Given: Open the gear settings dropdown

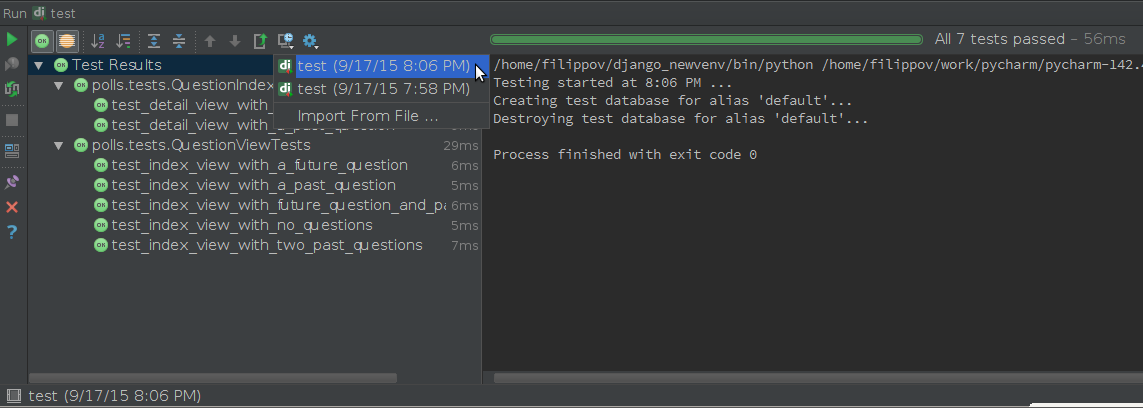Looking at the screenshot, I should (311, 41).
